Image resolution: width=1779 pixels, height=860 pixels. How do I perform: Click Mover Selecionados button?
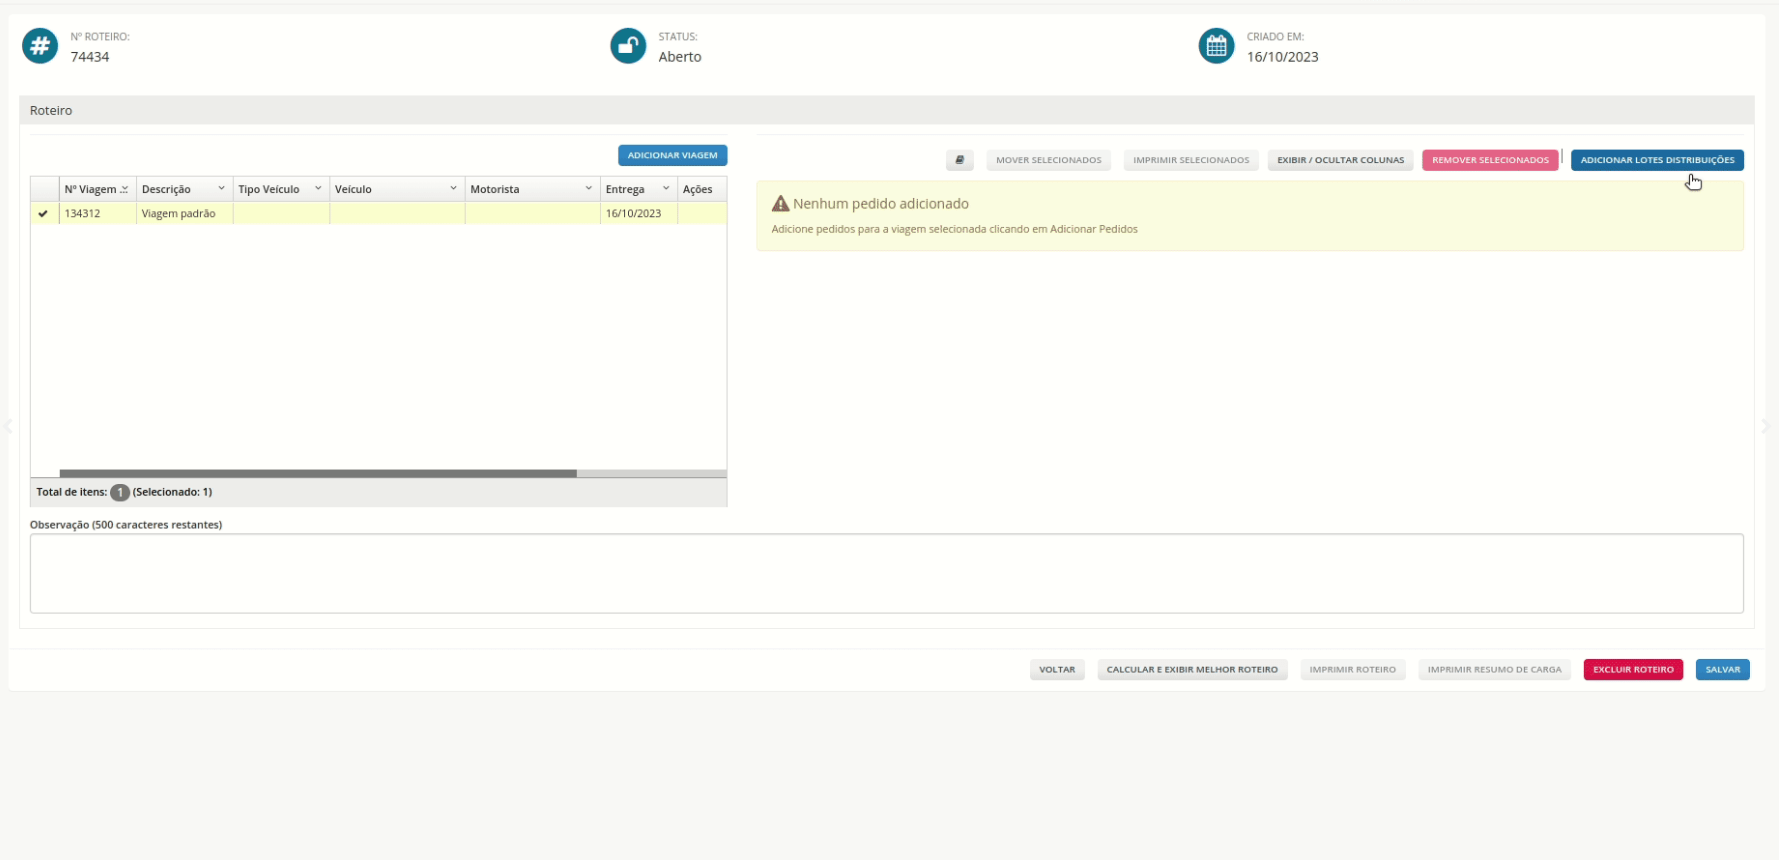coord(1048,160)
